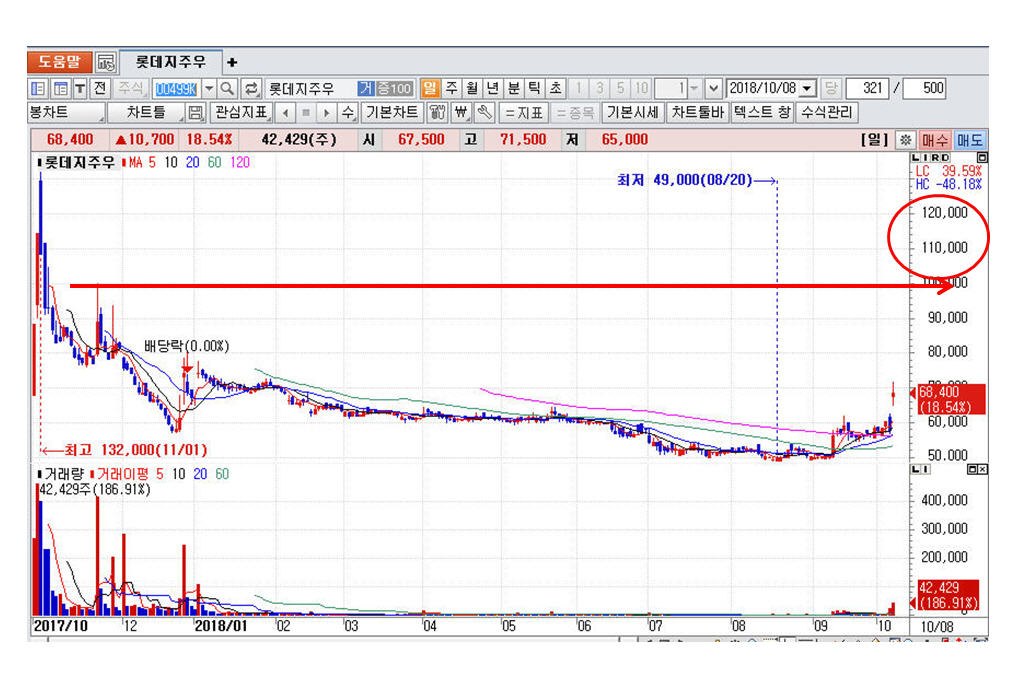1009x683 pixels.
Task: Add a new tab with plus button
Action: pos(232,62)
